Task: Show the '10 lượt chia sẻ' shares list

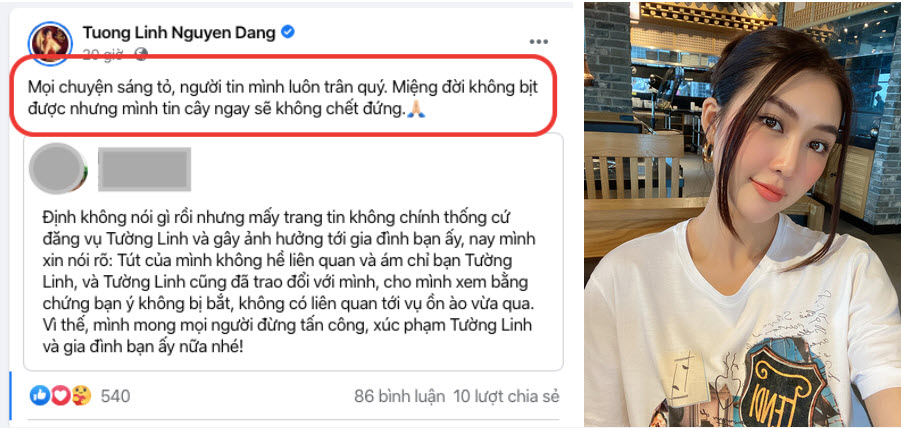Action: click(x=506, y=396)
